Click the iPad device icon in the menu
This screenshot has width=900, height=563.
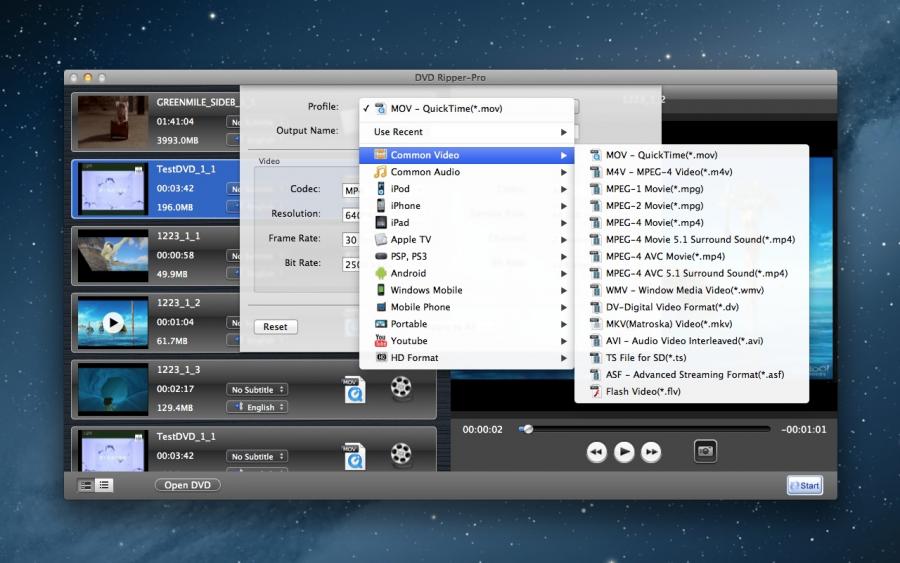381,223
